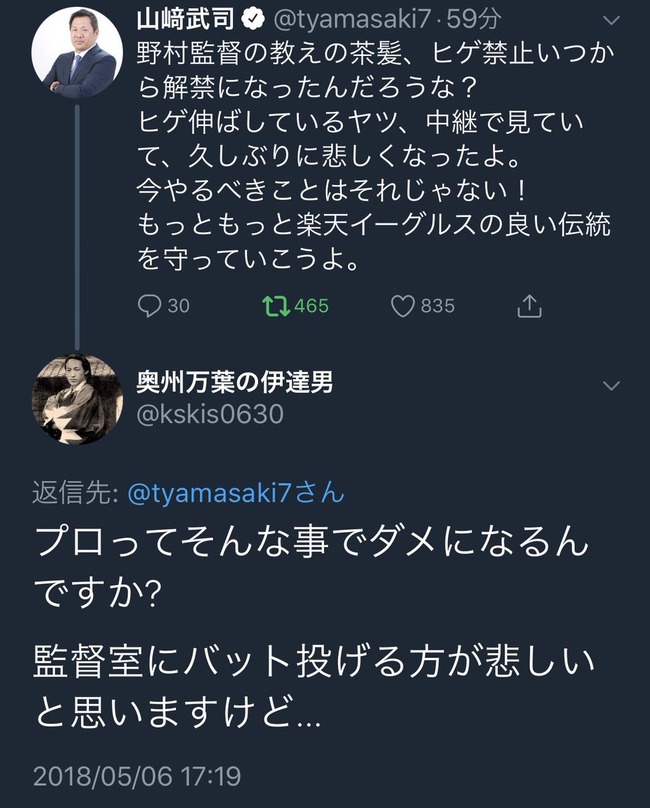Click the 465 retweet count

click(312, 306)
